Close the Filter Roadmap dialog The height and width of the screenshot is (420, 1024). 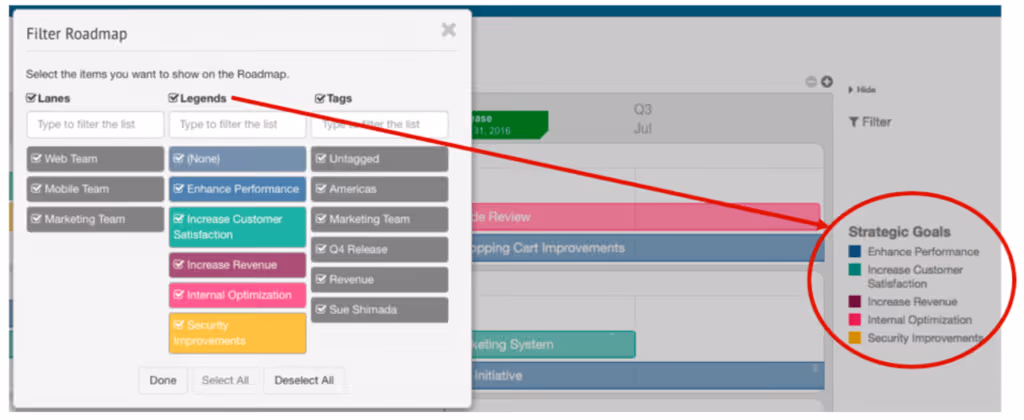(x=448, y=29)
